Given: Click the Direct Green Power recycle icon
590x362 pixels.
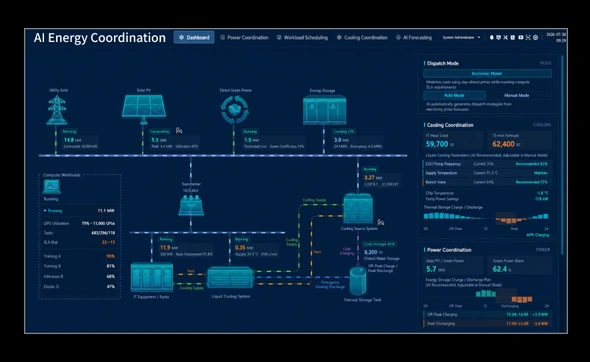Looking at the screenshot, I should point(235,110).
